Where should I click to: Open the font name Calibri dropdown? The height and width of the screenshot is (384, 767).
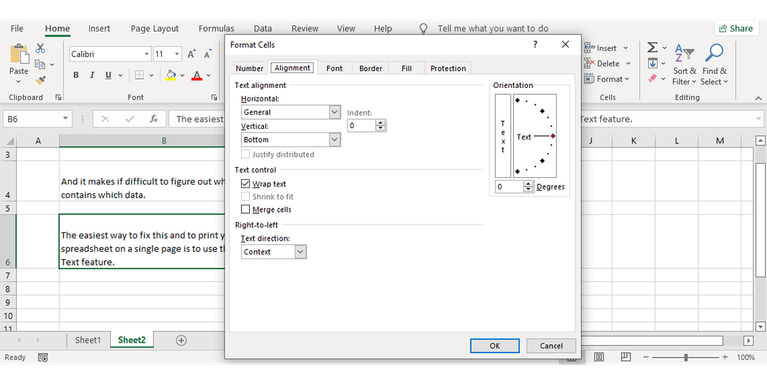146,54
